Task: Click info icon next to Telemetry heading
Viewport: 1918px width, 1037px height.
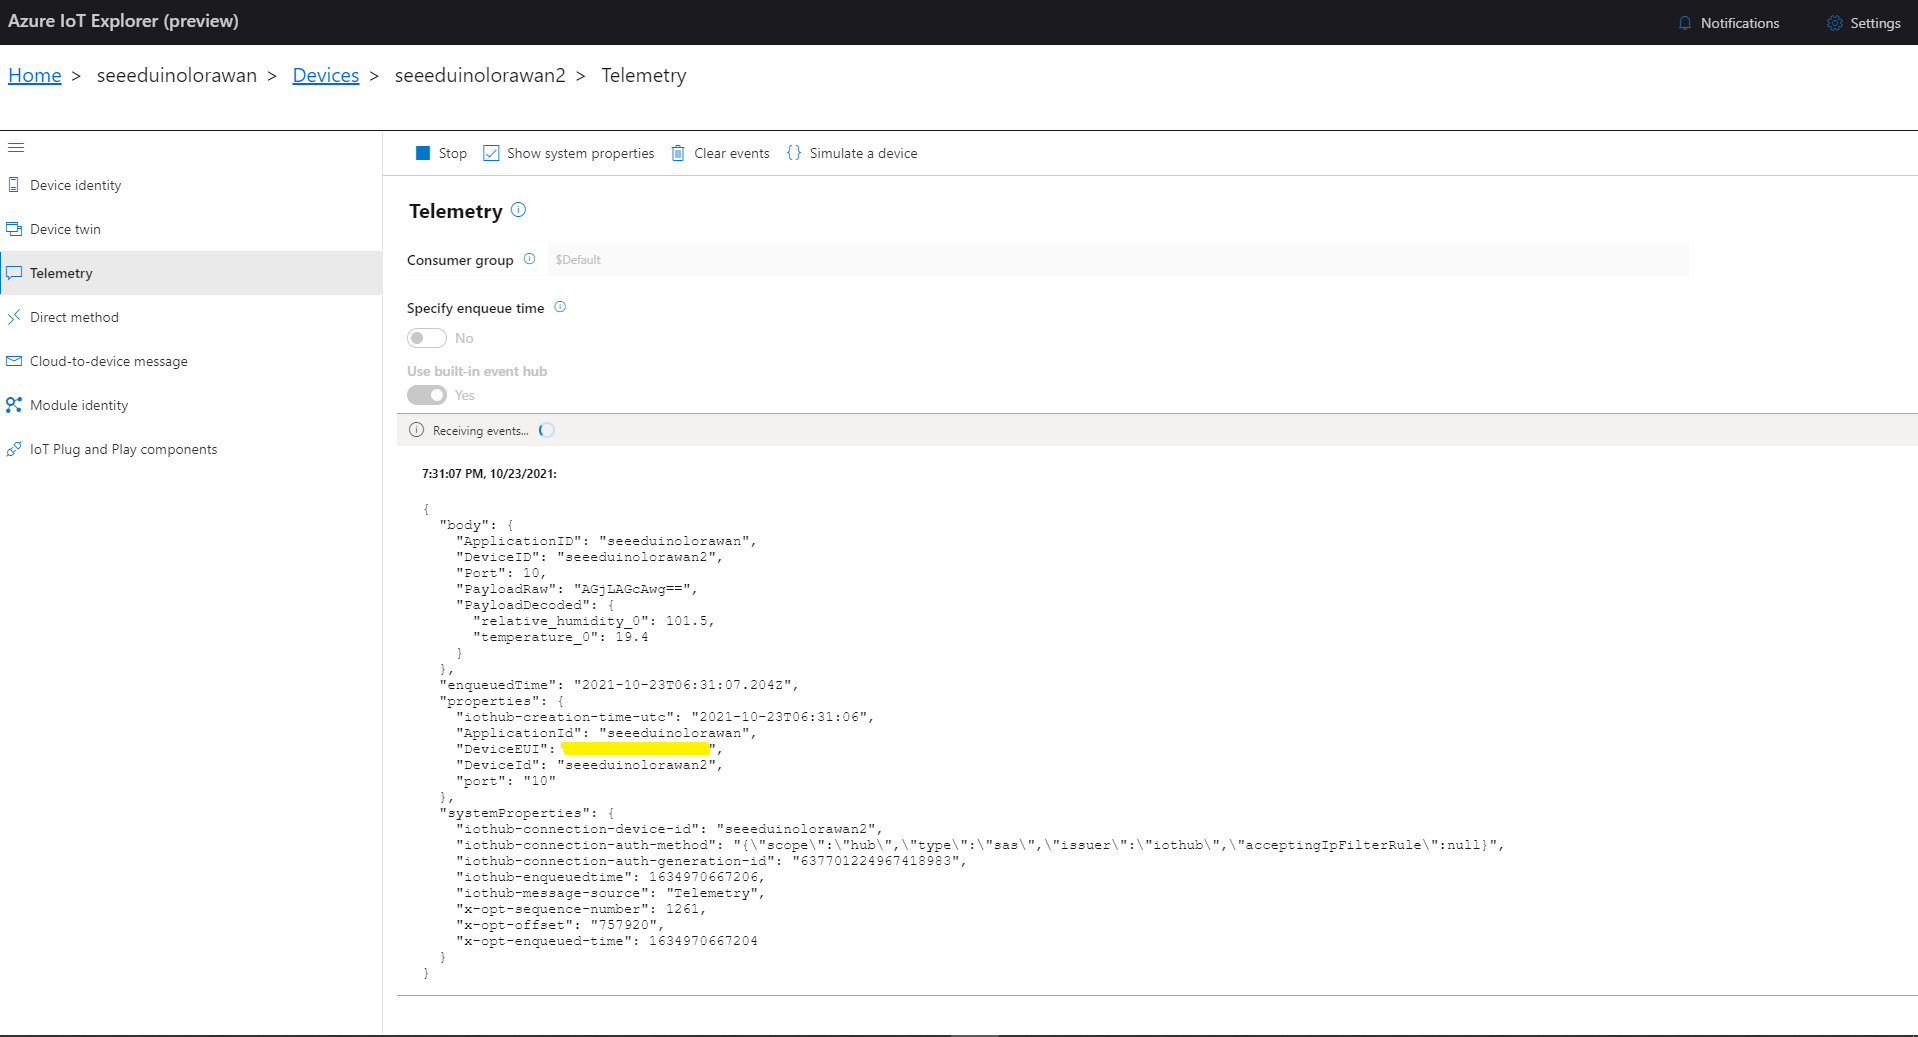Action: pos(518,210)
